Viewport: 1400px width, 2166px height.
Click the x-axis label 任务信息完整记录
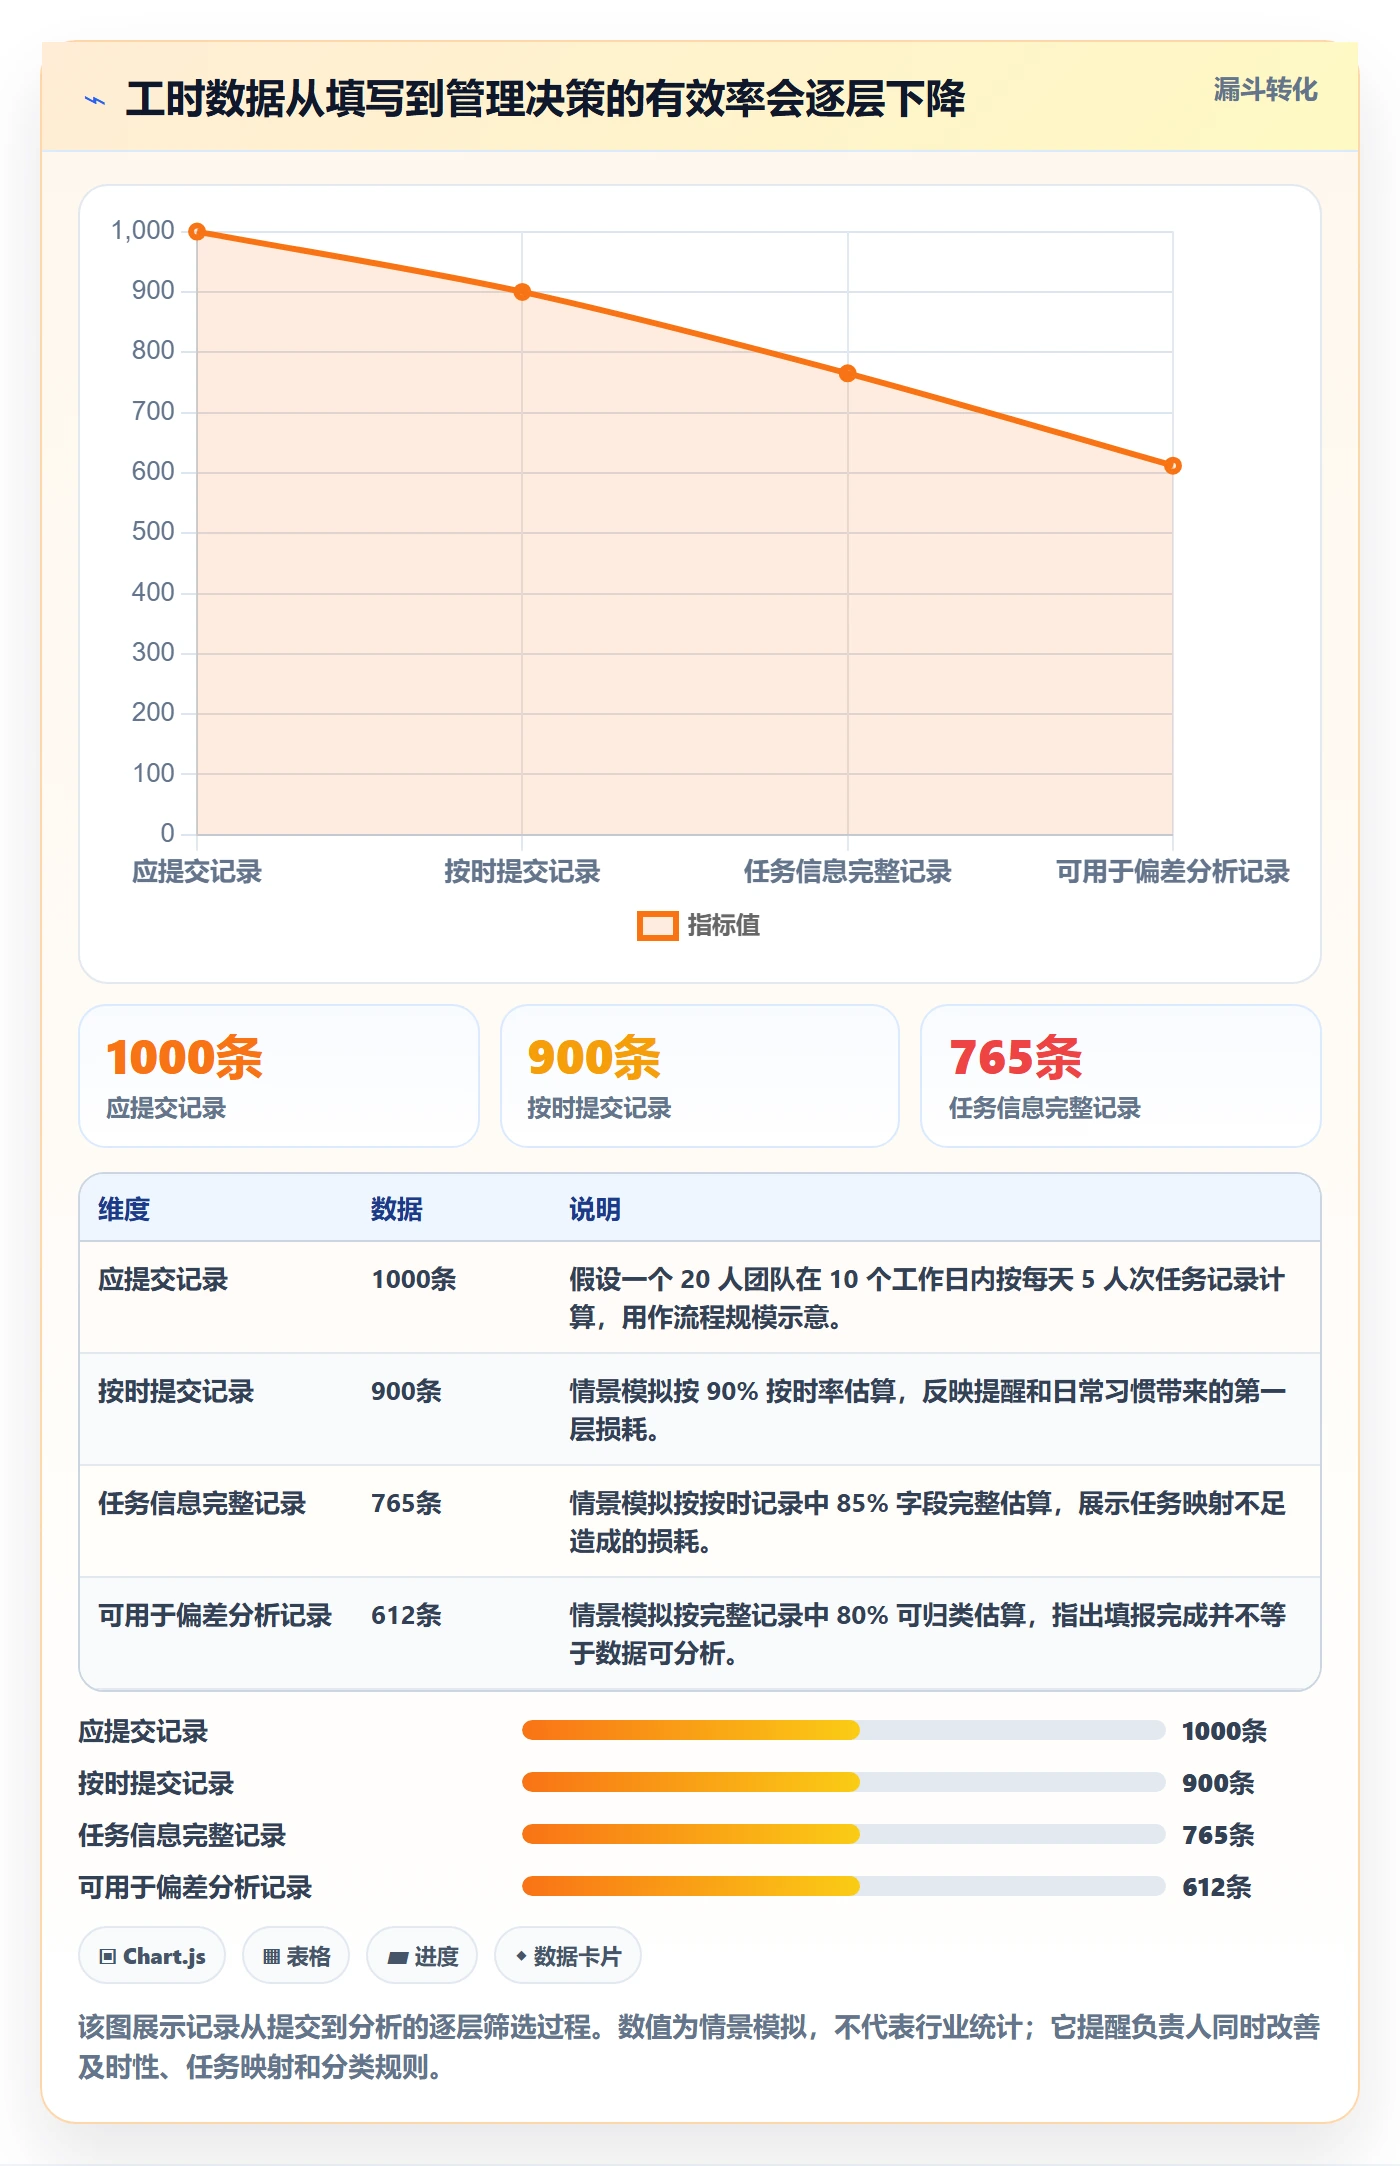tap(847, 872)
